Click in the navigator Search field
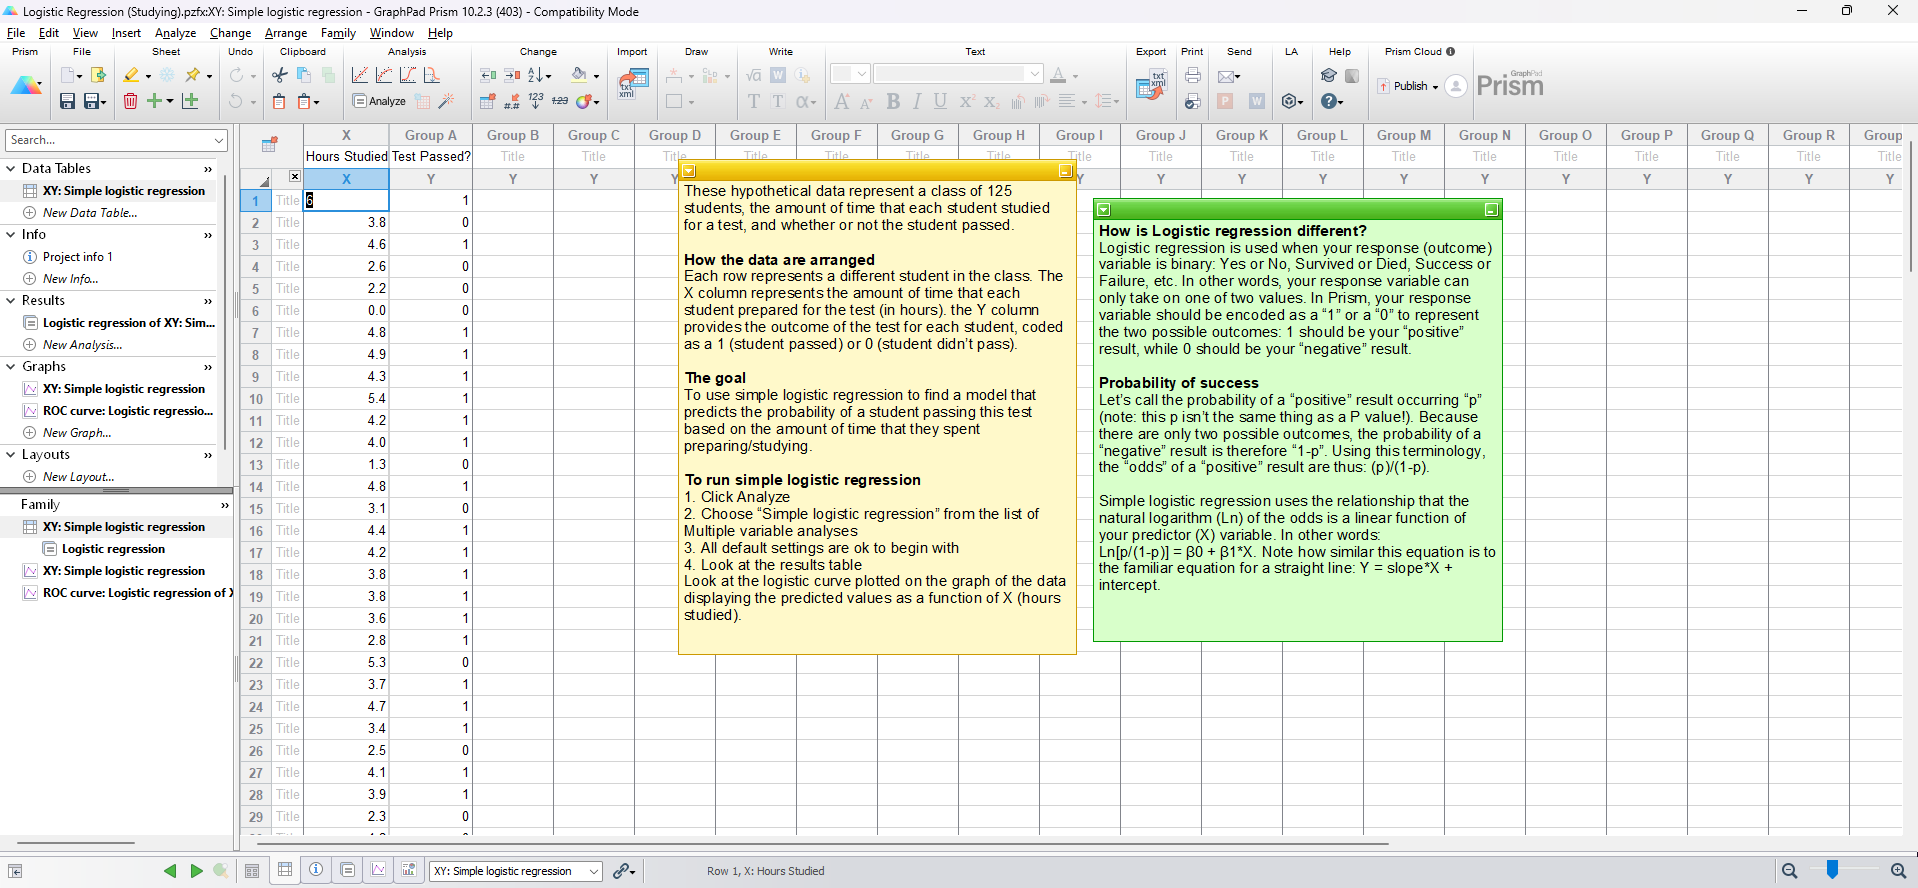 coord(108,140)
